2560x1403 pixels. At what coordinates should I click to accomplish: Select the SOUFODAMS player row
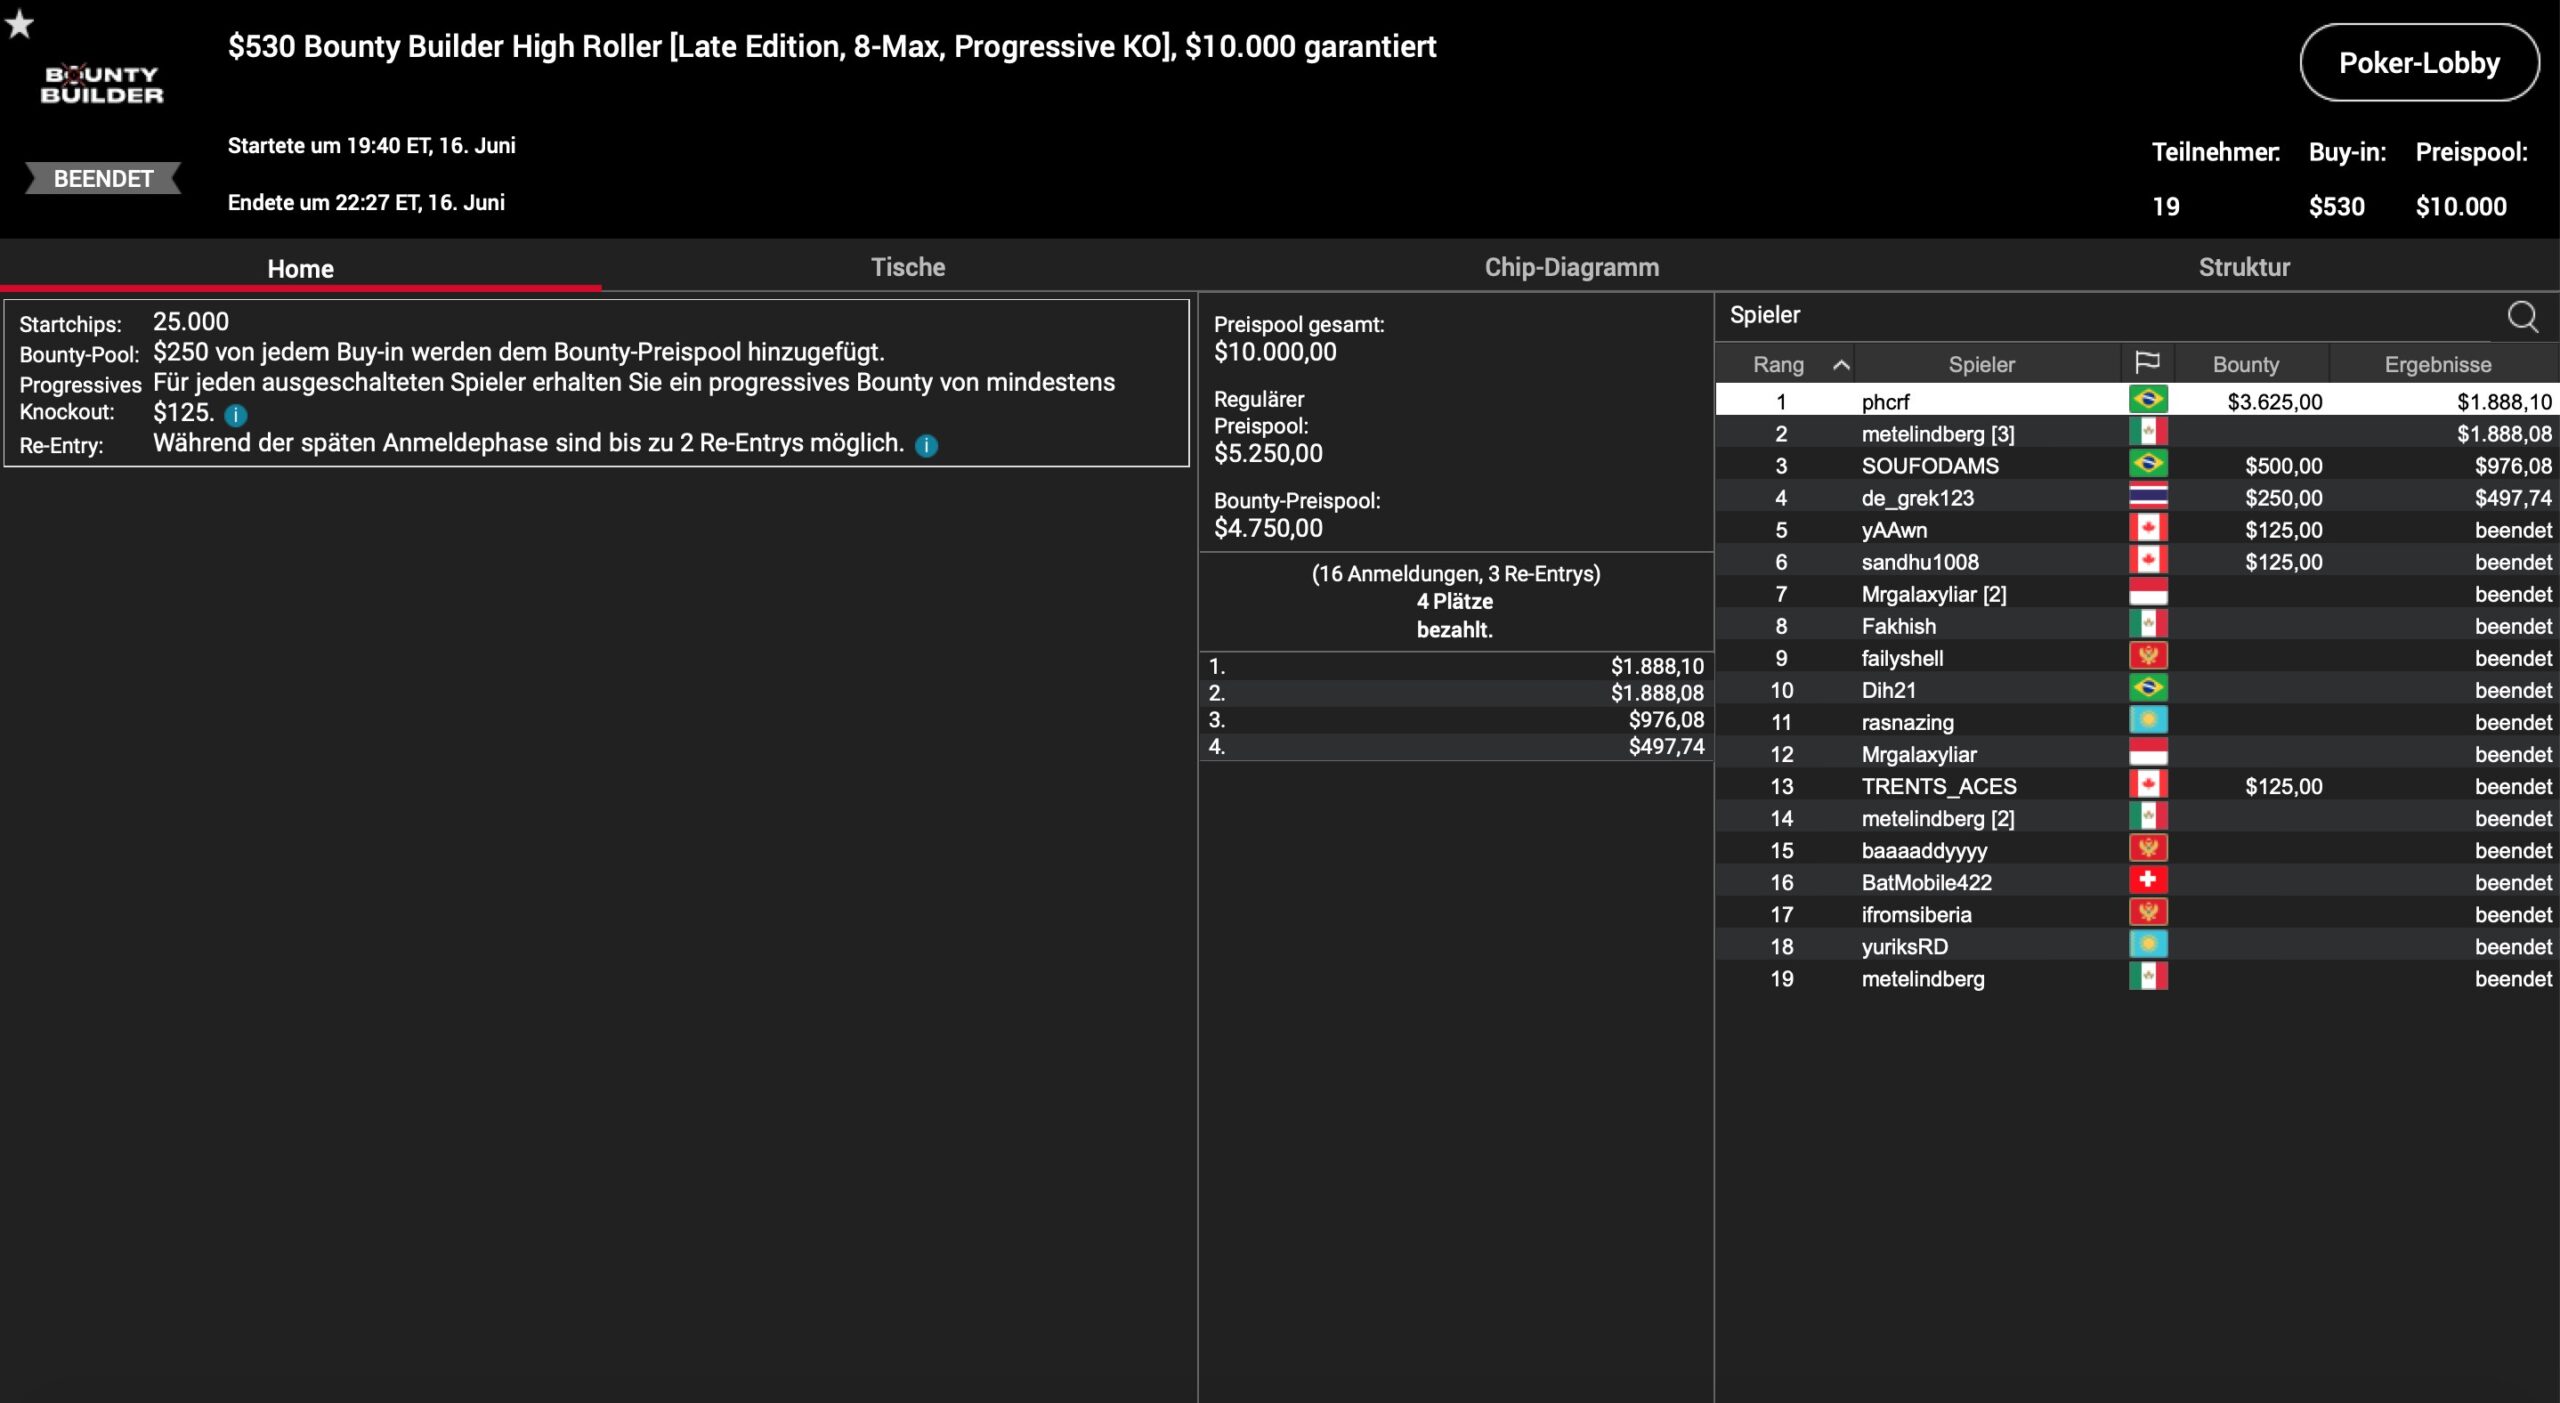(x=1929, y=466)
